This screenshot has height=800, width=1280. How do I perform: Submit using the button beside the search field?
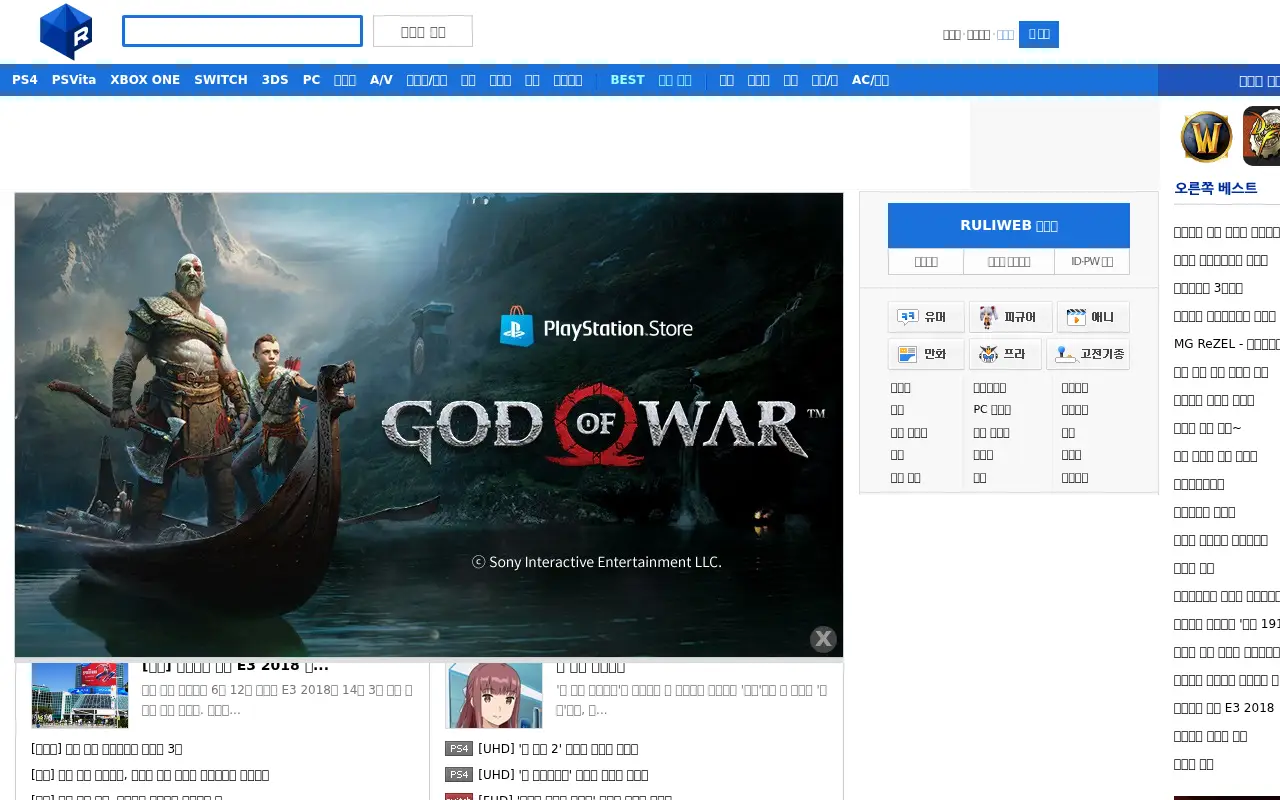pyautogui.click(x=423, y=31)
